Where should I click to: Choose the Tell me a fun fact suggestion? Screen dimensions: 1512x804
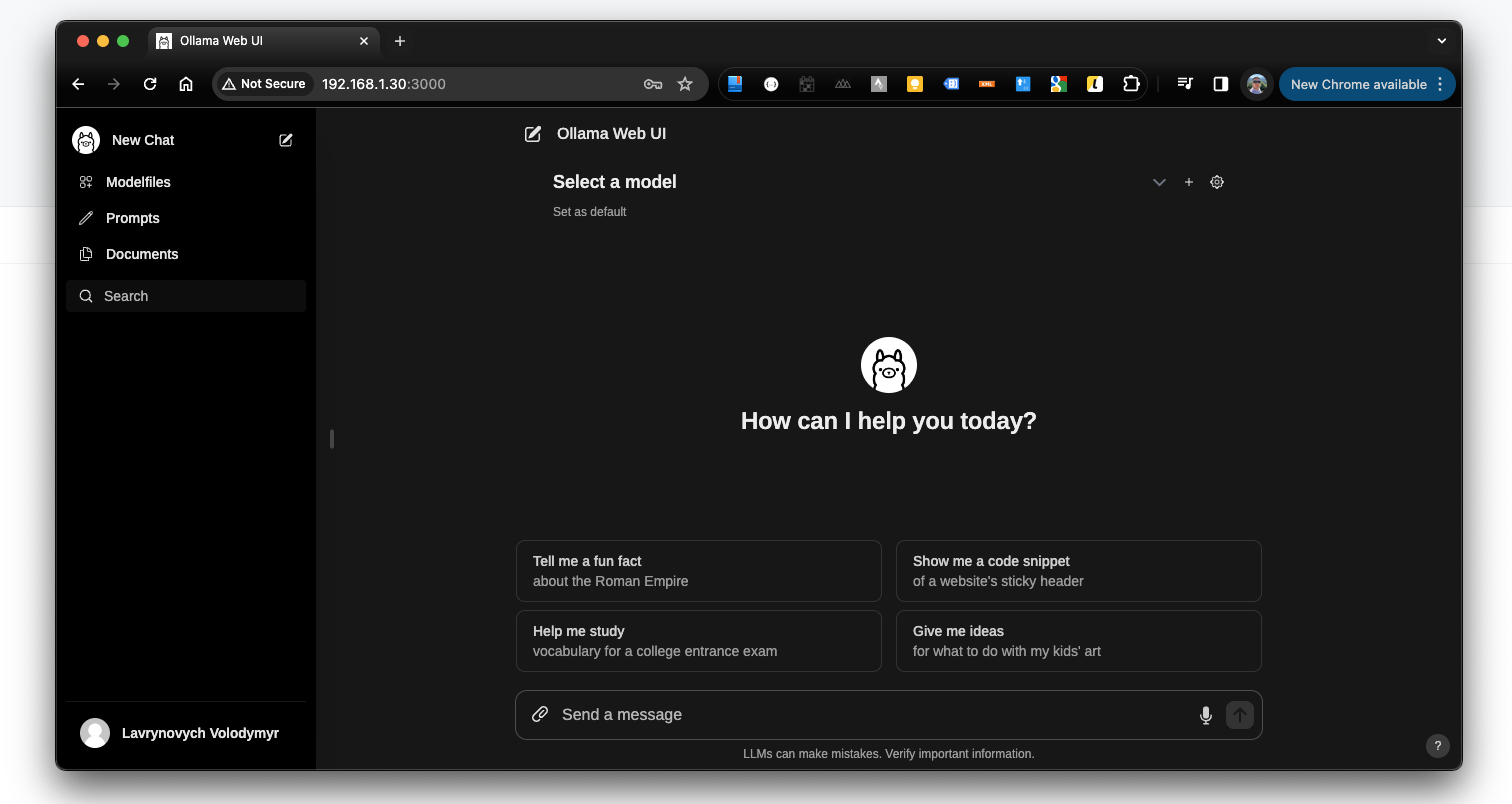[698, 571]
